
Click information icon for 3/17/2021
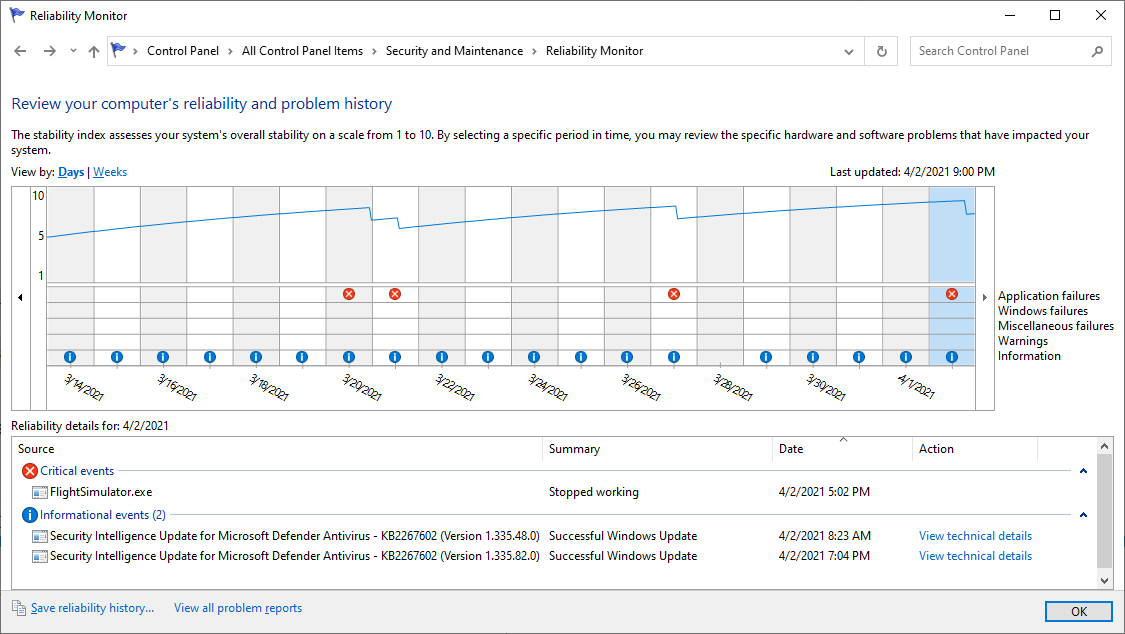210,357
